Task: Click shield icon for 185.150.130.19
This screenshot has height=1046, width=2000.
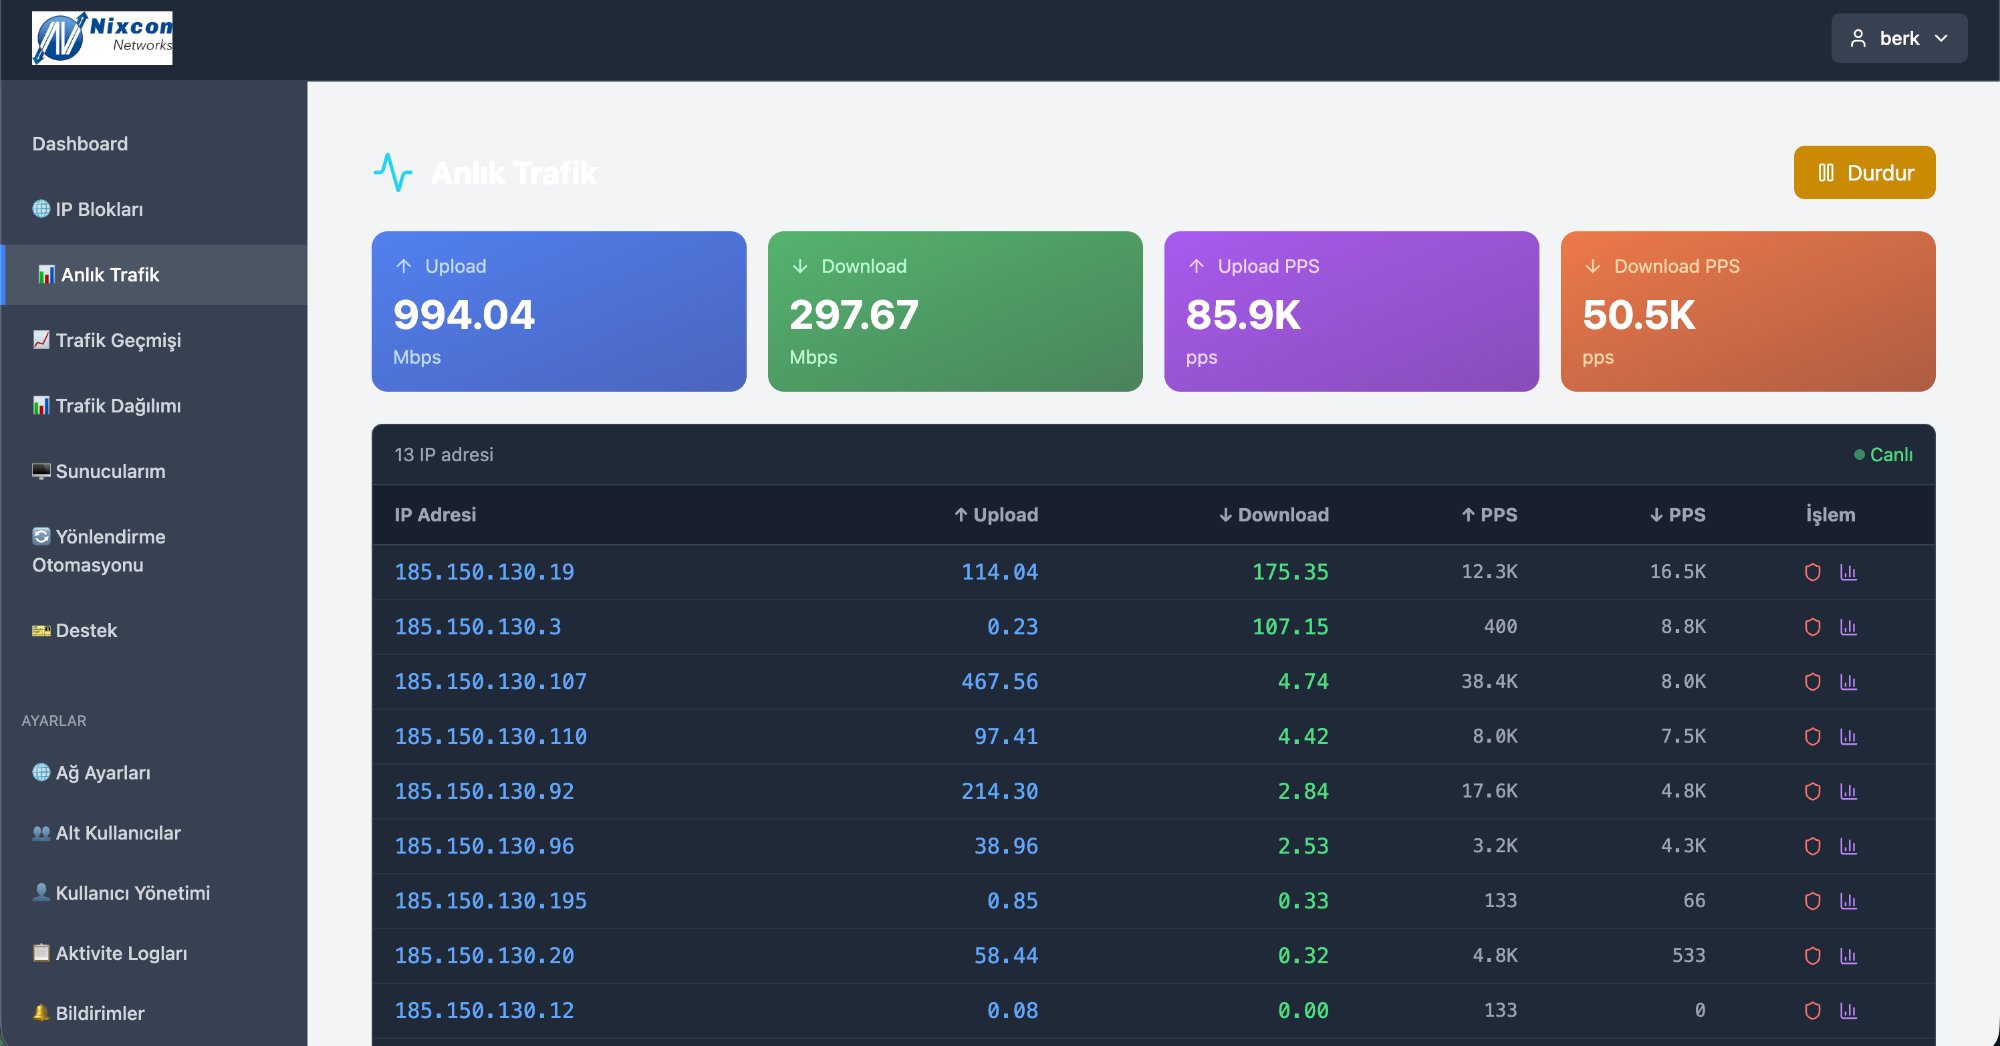Action: click(x=1812, y=572)
